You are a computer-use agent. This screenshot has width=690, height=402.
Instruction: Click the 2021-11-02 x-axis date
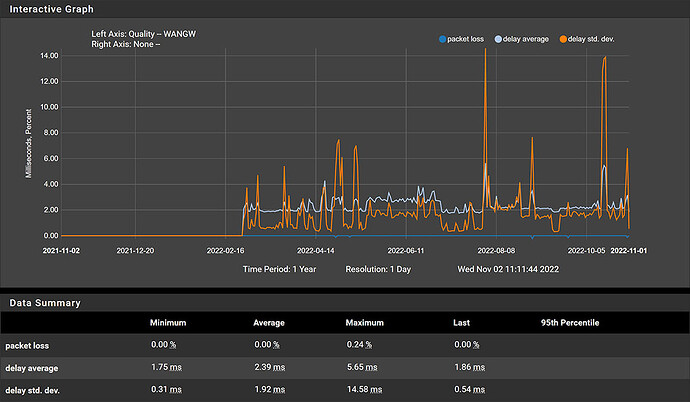[x=61, y=251]
